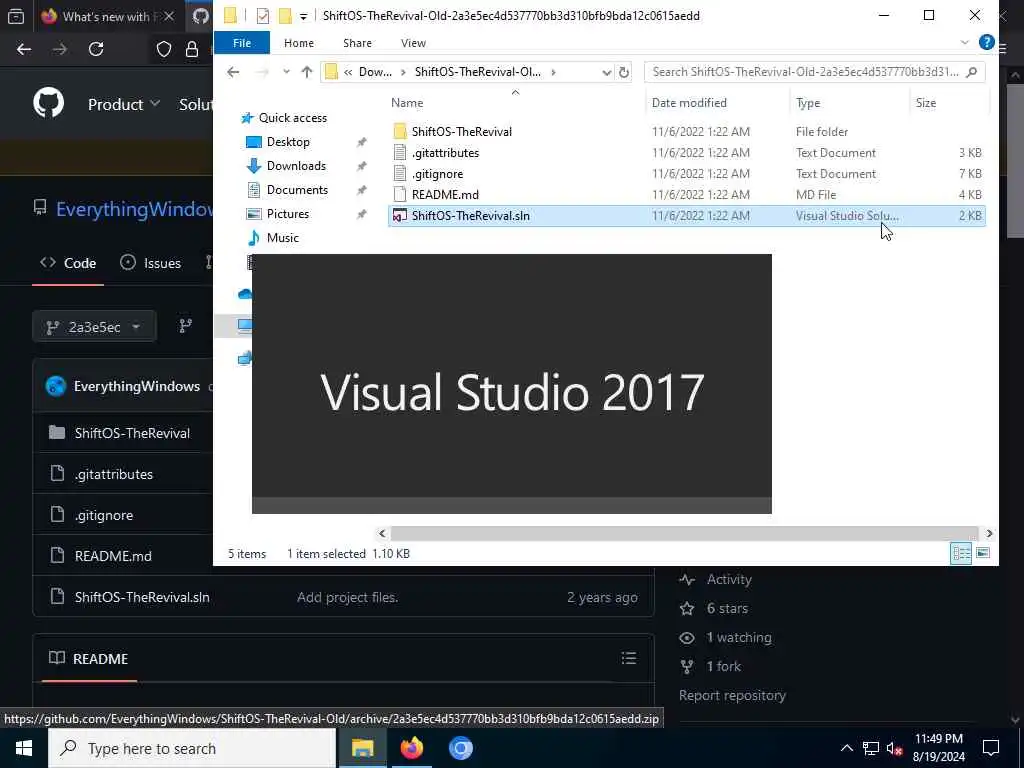Open the 2a3e5ec branch selector dropdown
The width and height of the screenshot is (1024, 768).
(94, 327)
